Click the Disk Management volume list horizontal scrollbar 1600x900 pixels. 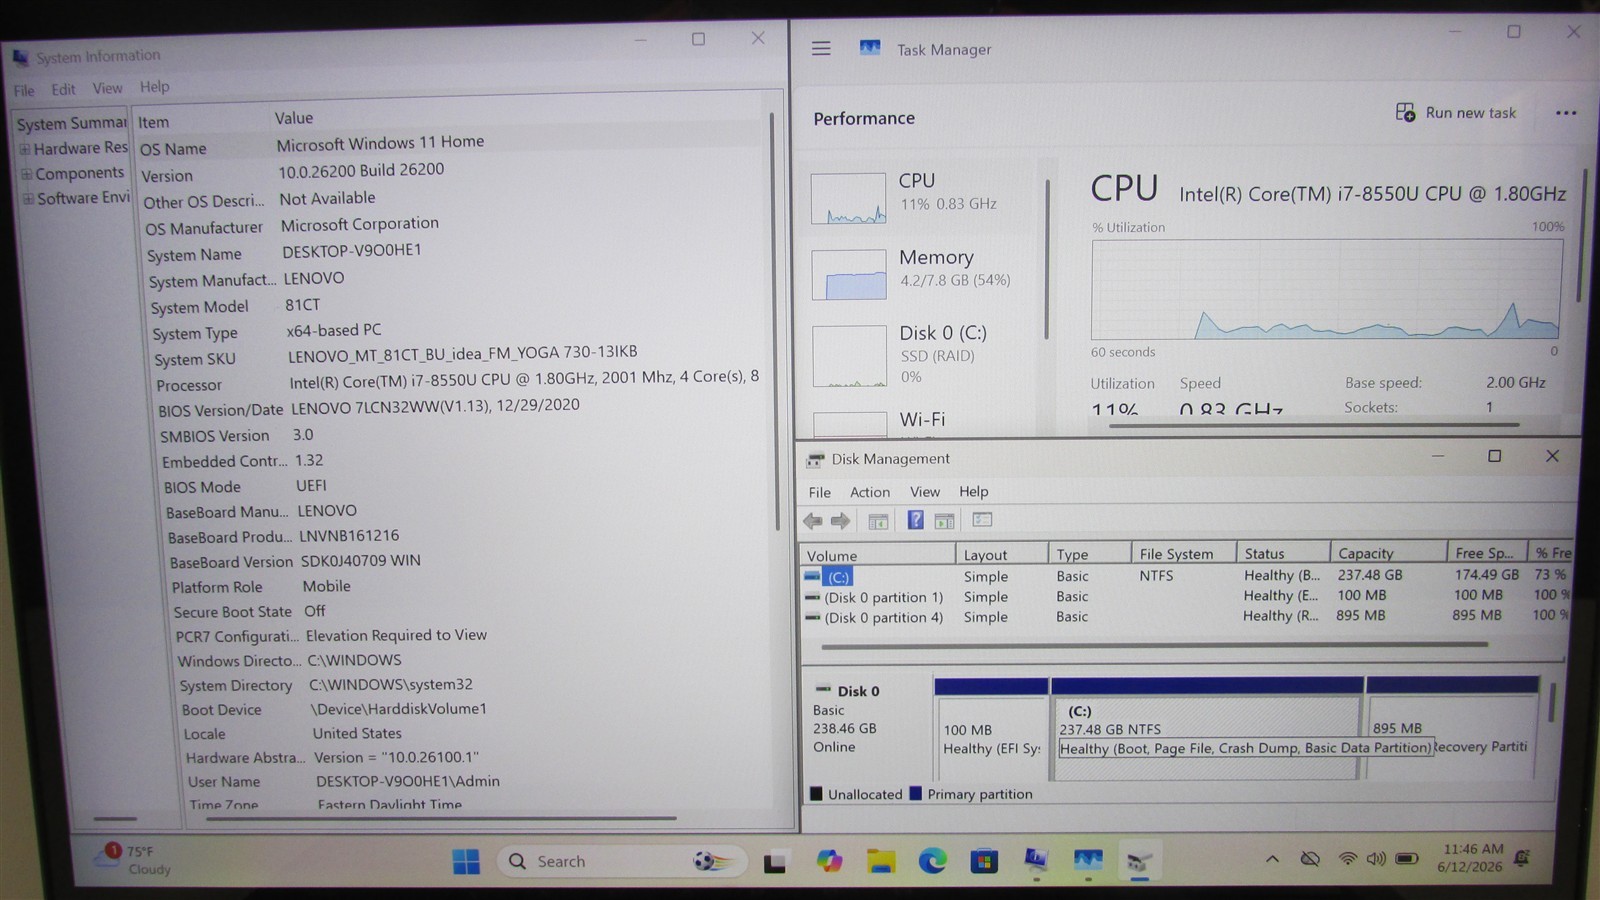1155,646
